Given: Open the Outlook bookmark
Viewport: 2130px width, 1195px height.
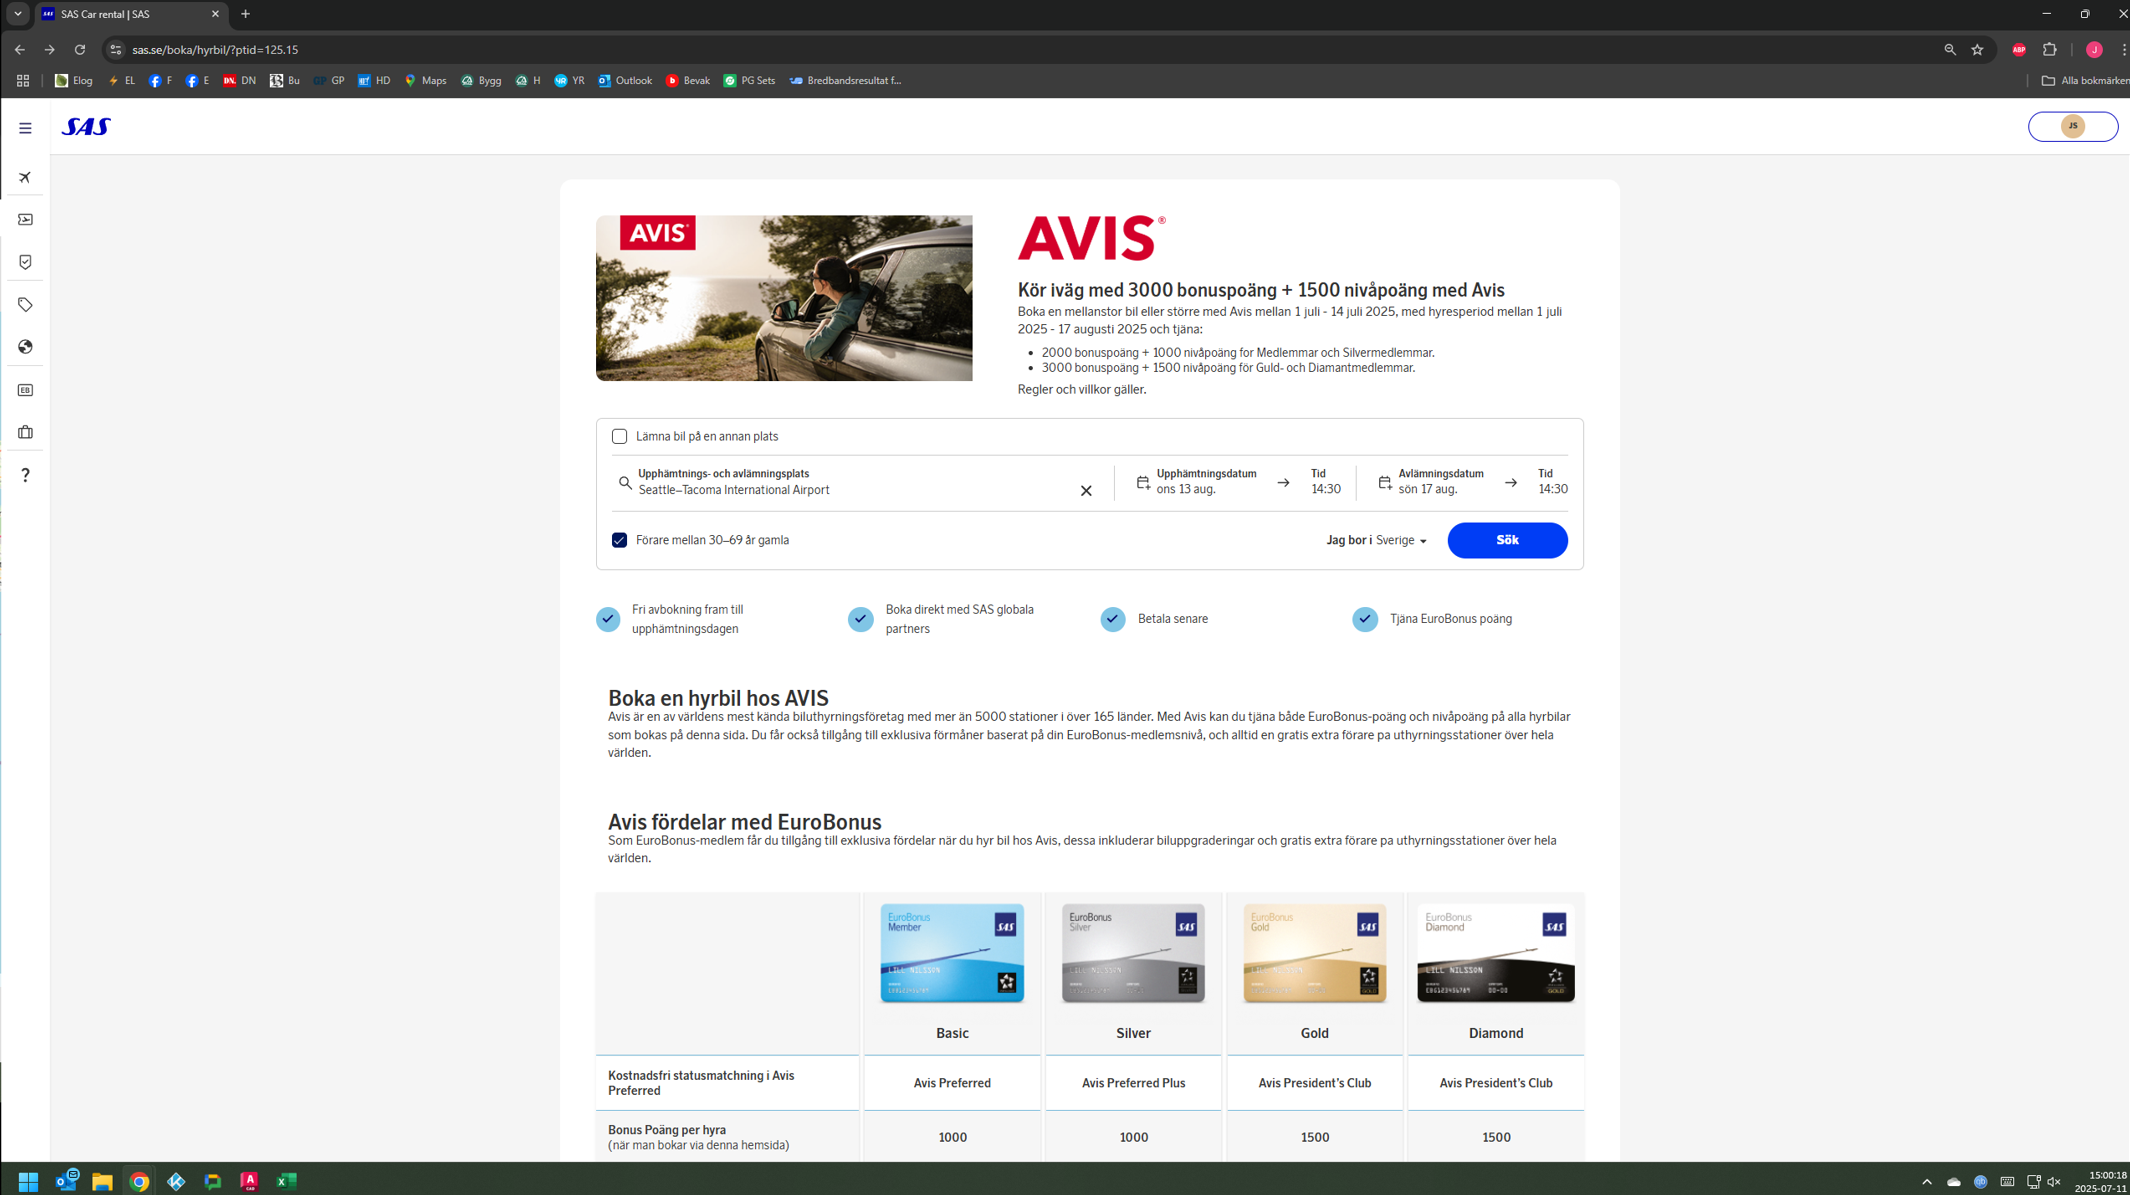Looking at the screenshot, I should (625, 80).
